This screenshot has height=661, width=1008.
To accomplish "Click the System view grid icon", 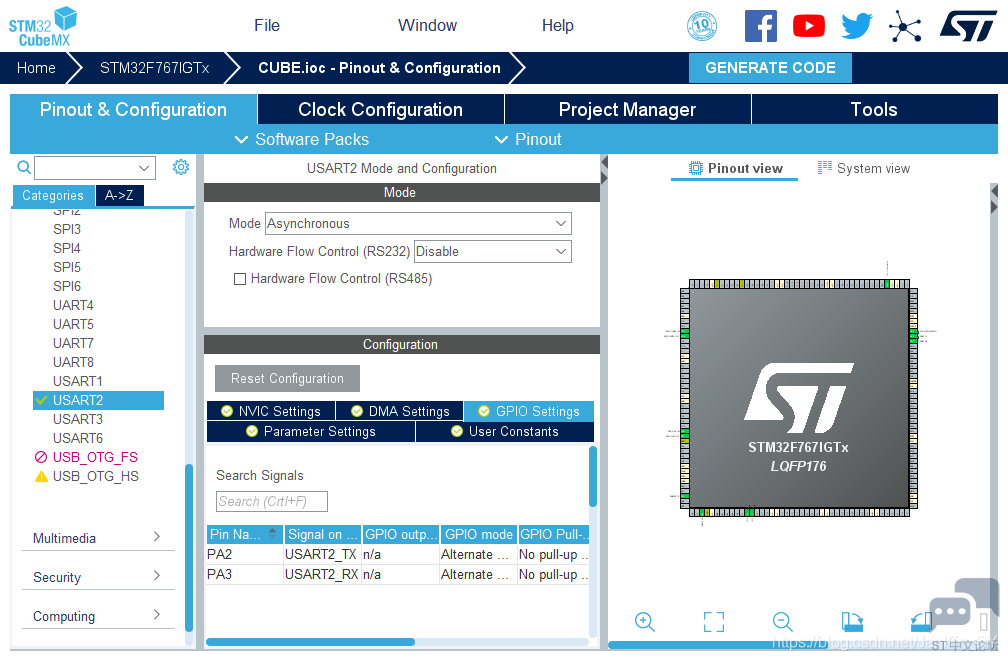I will pos(825,168).
